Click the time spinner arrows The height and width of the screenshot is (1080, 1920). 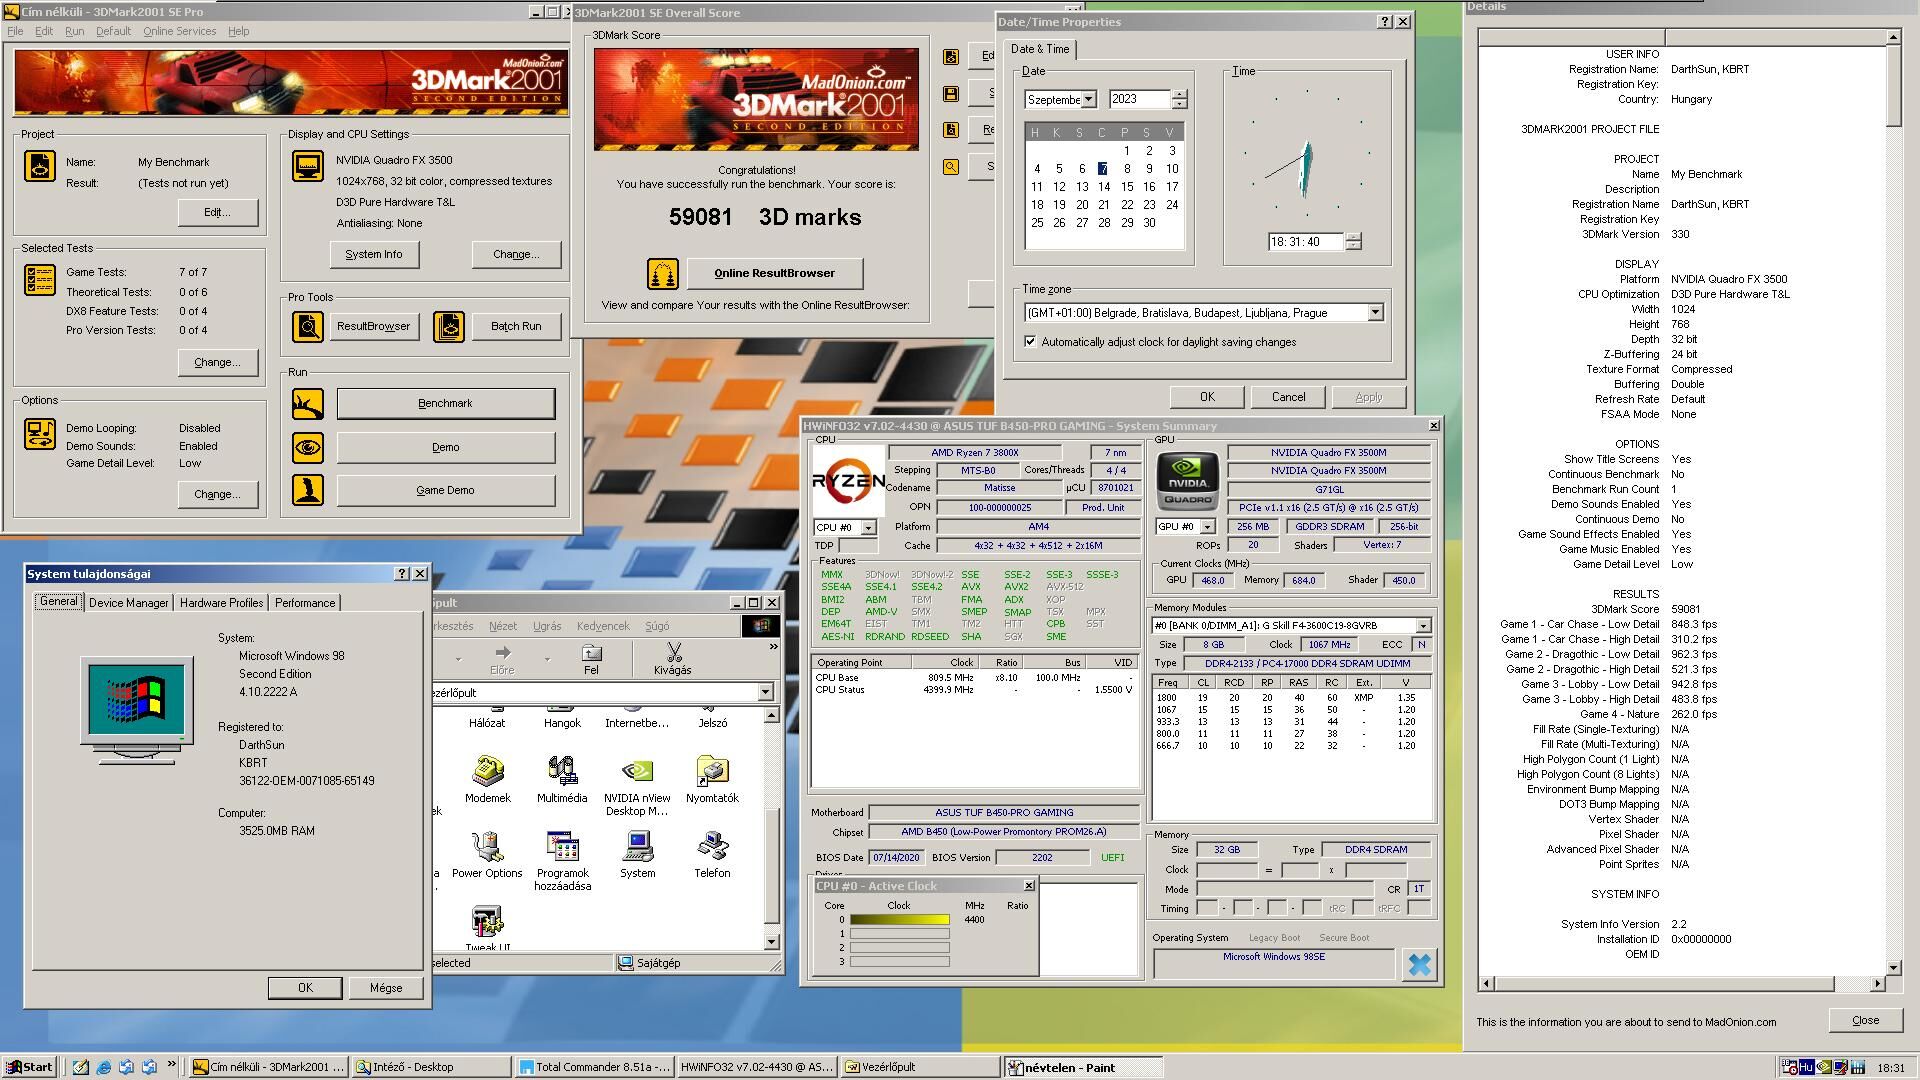[x=1353, y=241]
